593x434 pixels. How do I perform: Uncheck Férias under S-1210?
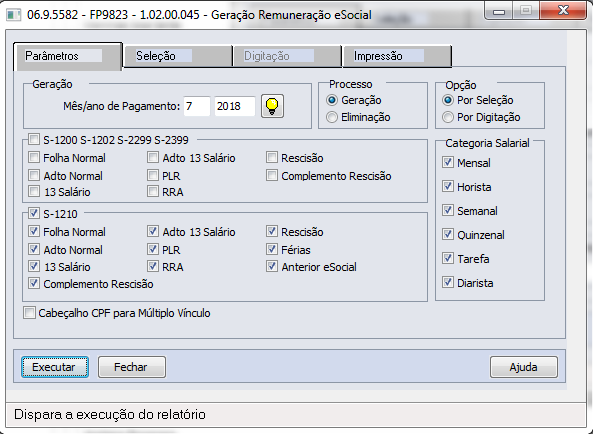[272, 249]
